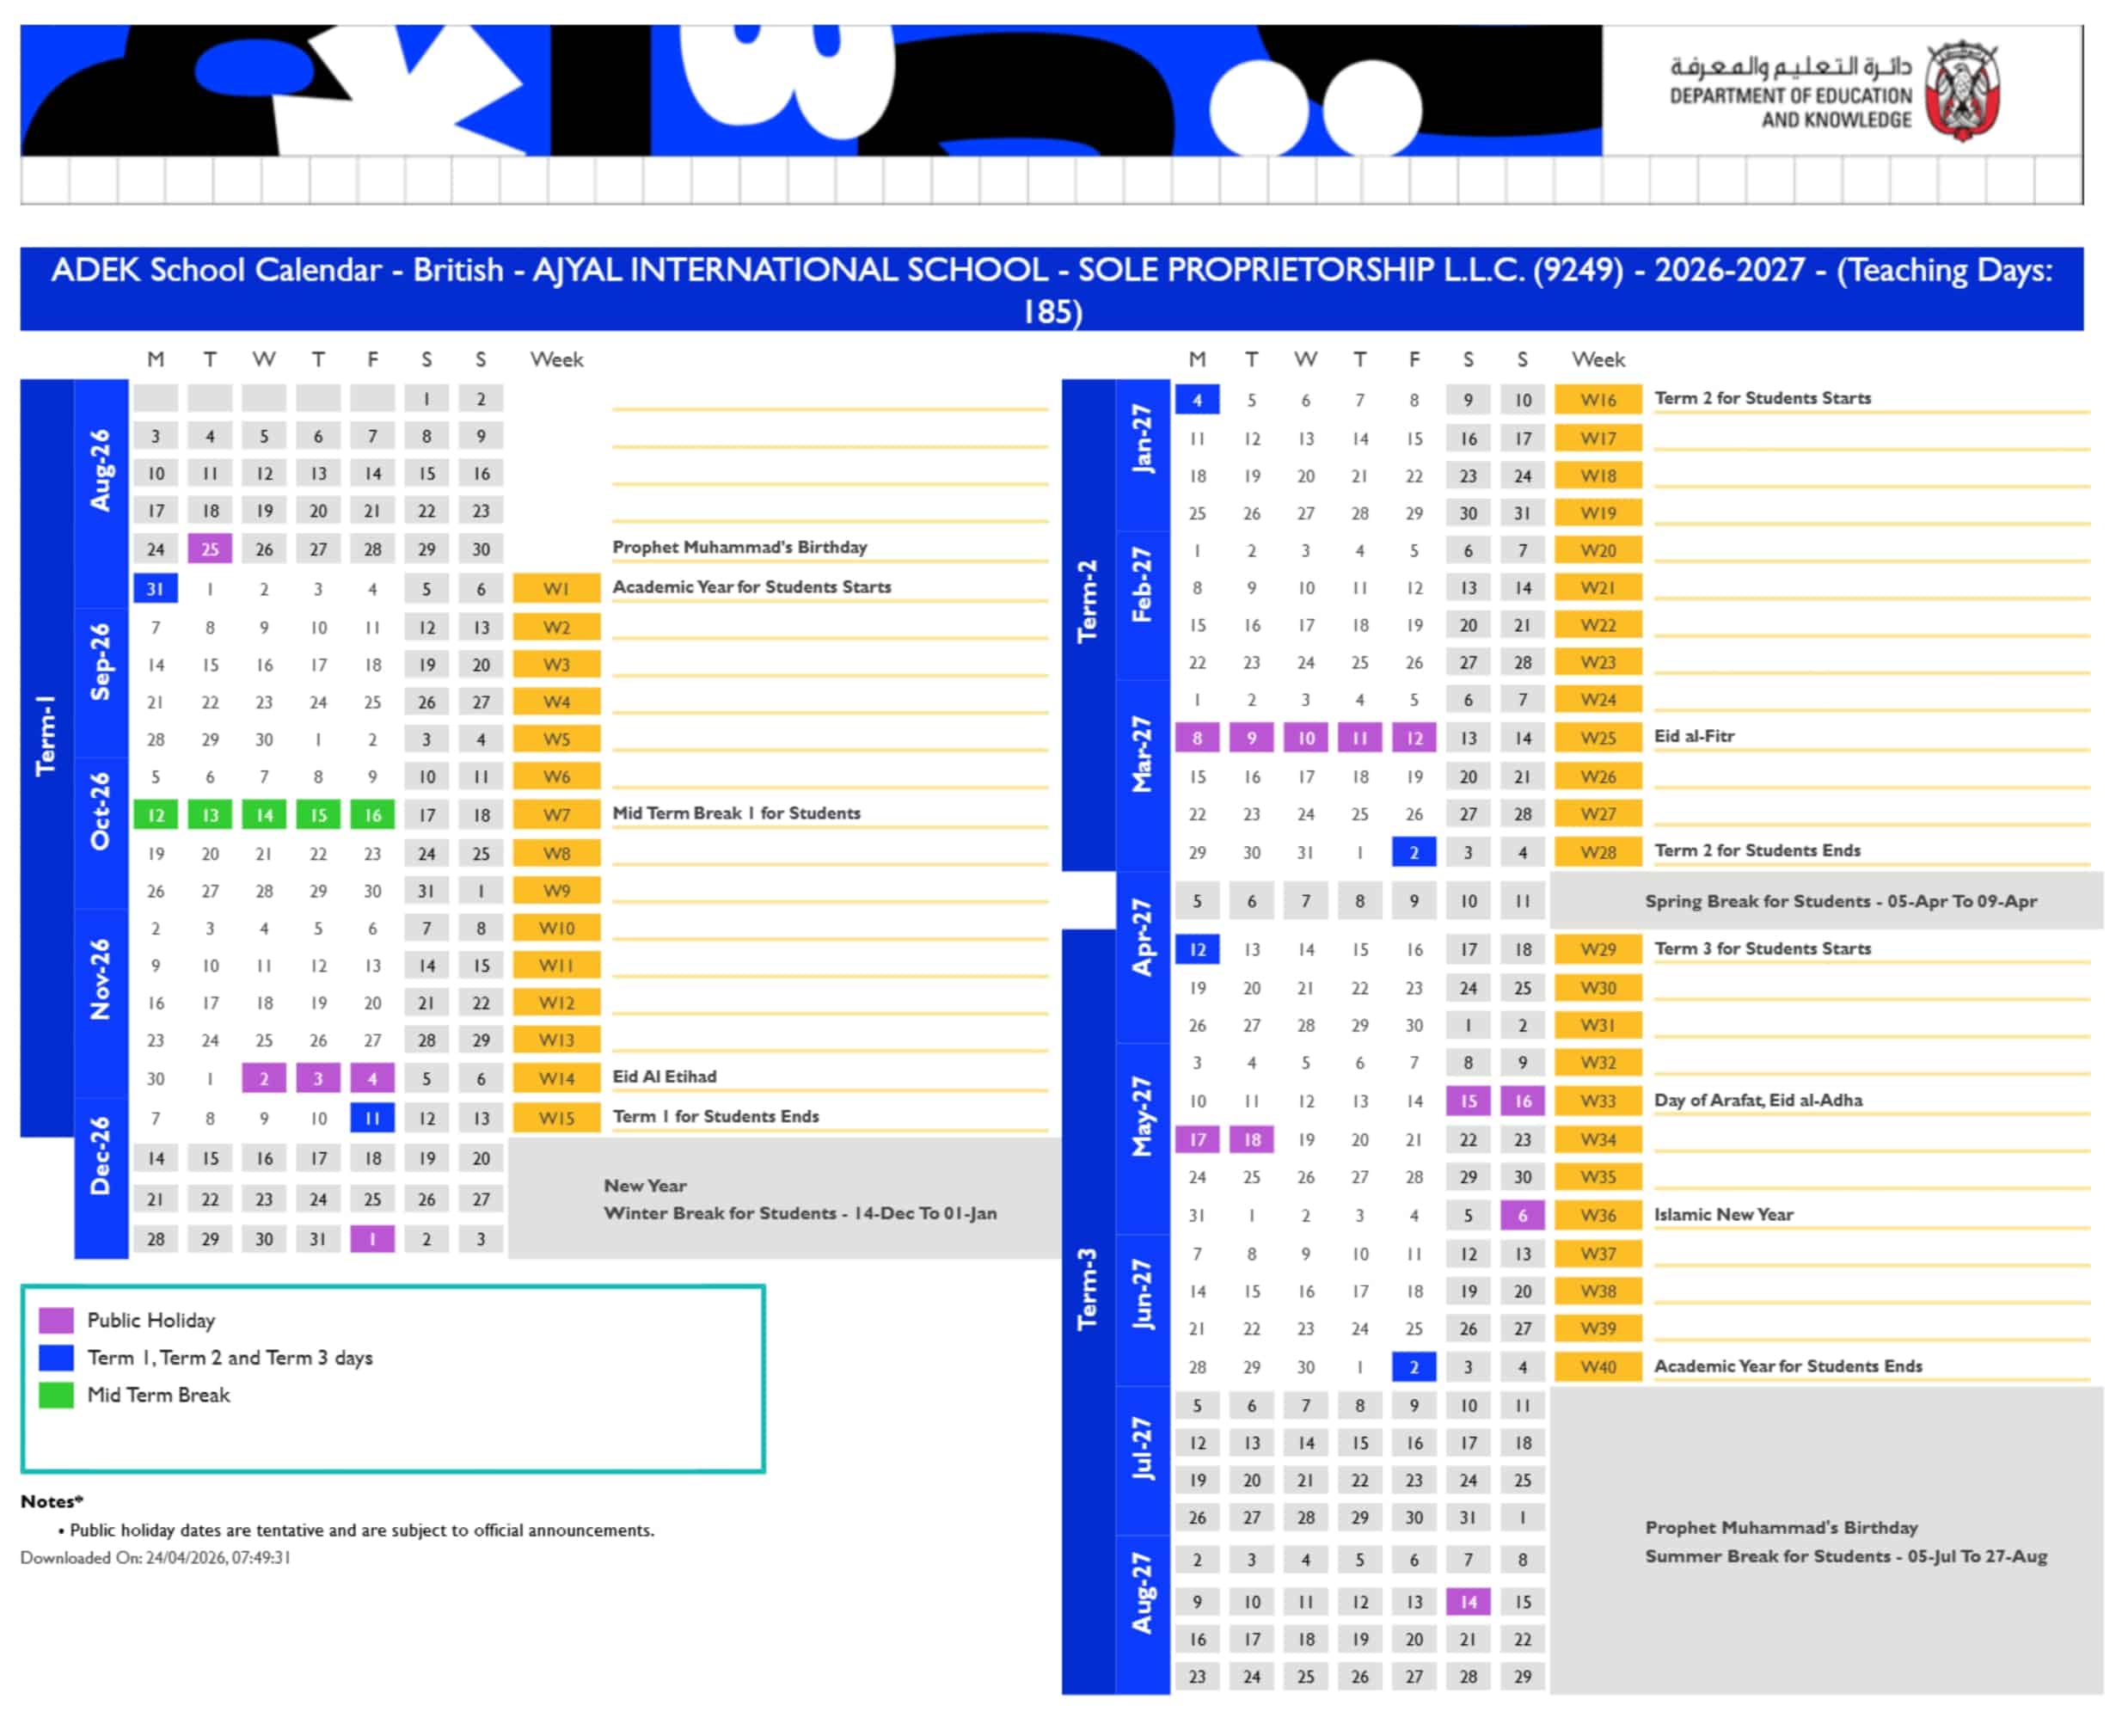Select the W15 week label
Image resolution: width=2128 pixels, height=1736 pixels.
click(557, 1119)
